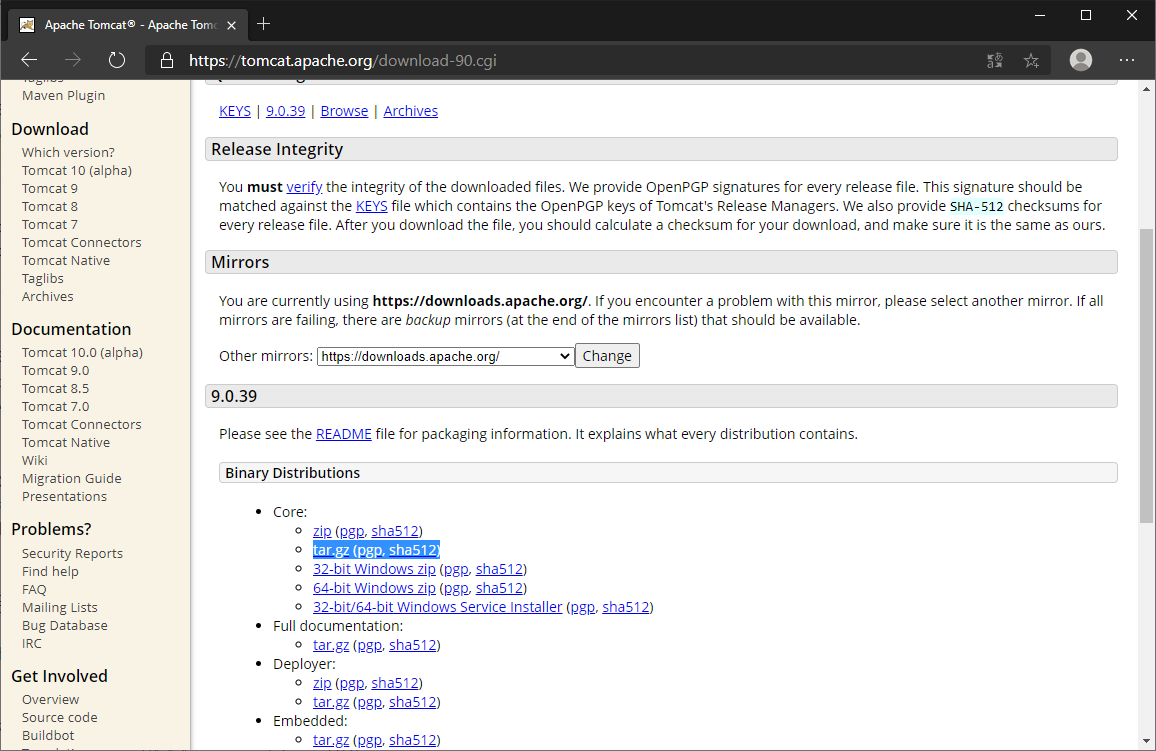Image resolution: width=1156 pixels, height=751 pixels.
Task: View site info via the lock icon
Action: point(167,60)
